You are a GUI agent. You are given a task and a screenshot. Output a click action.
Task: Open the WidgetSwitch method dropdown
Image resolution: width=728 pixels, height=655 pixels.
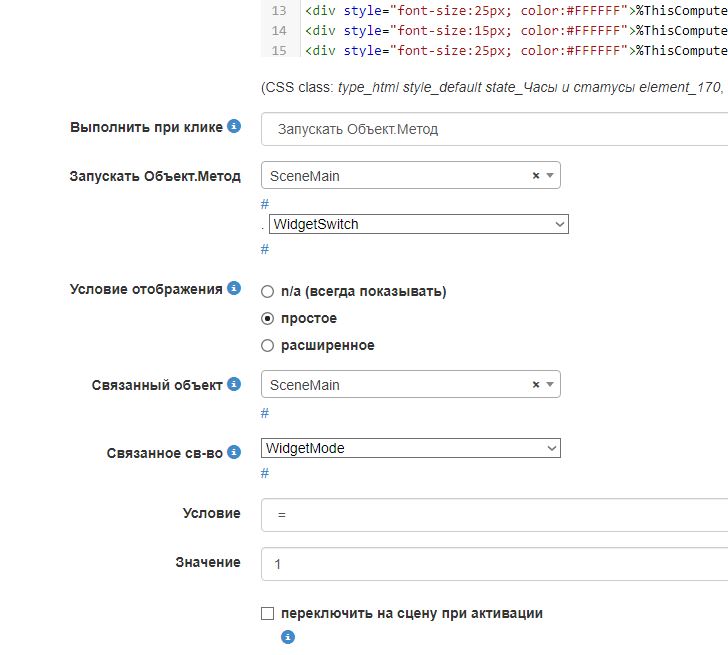tap(418, 224)
